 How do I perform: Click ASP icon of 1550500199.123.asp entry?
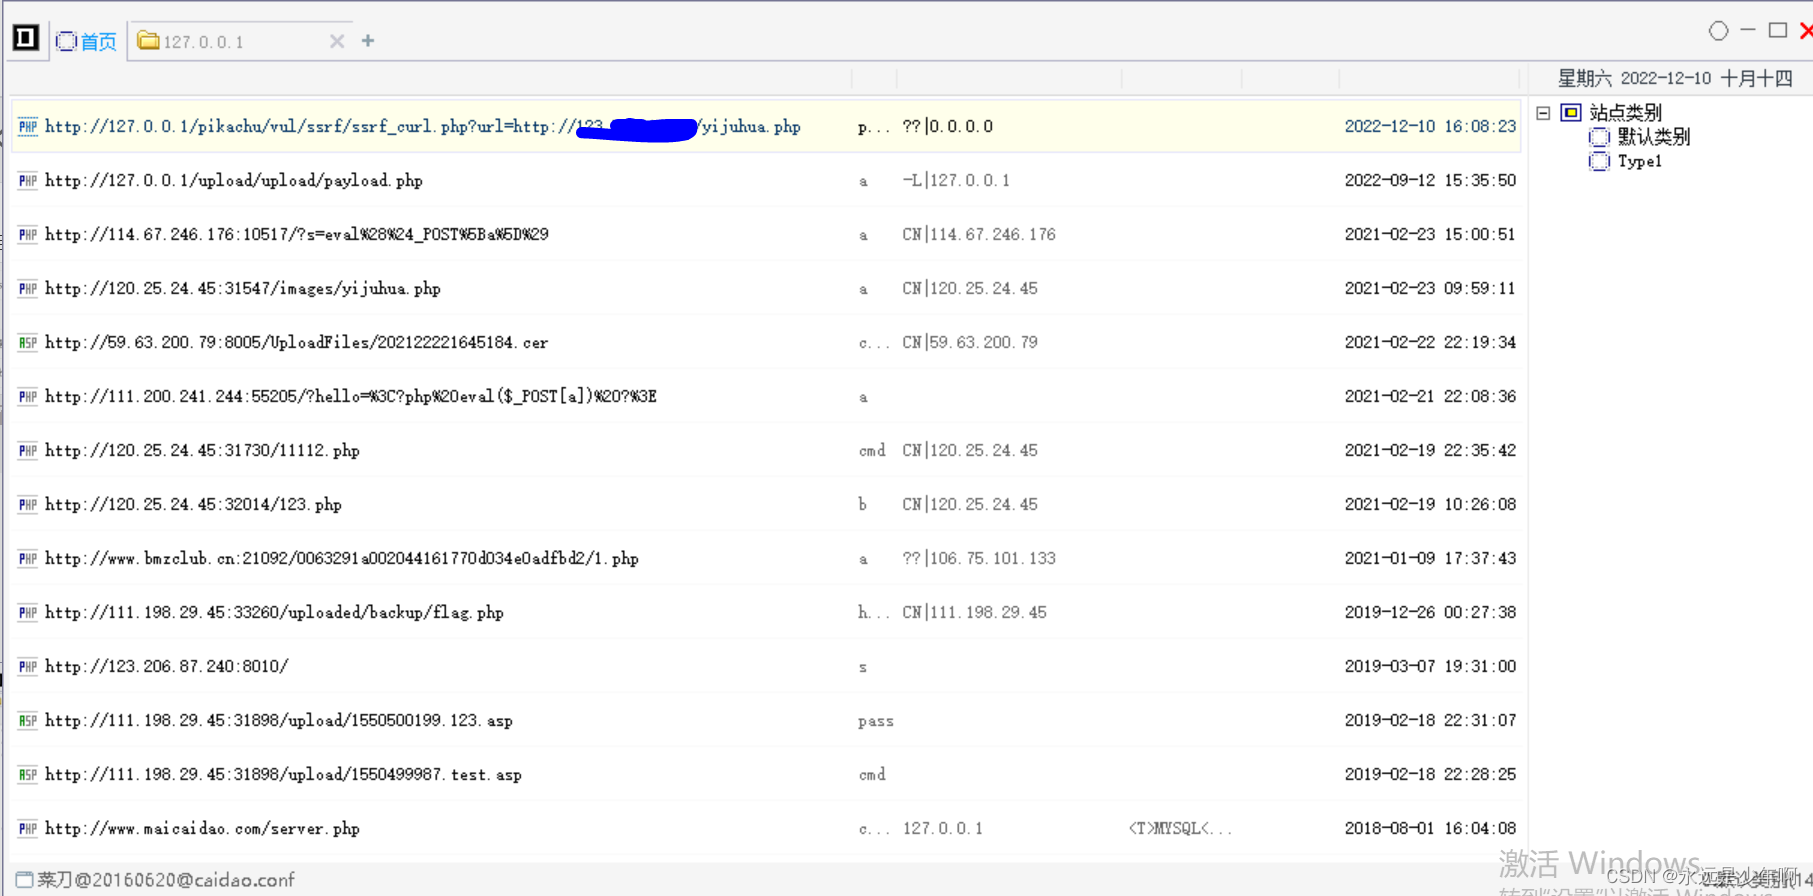pyautogui.click(x=28, y=720)
